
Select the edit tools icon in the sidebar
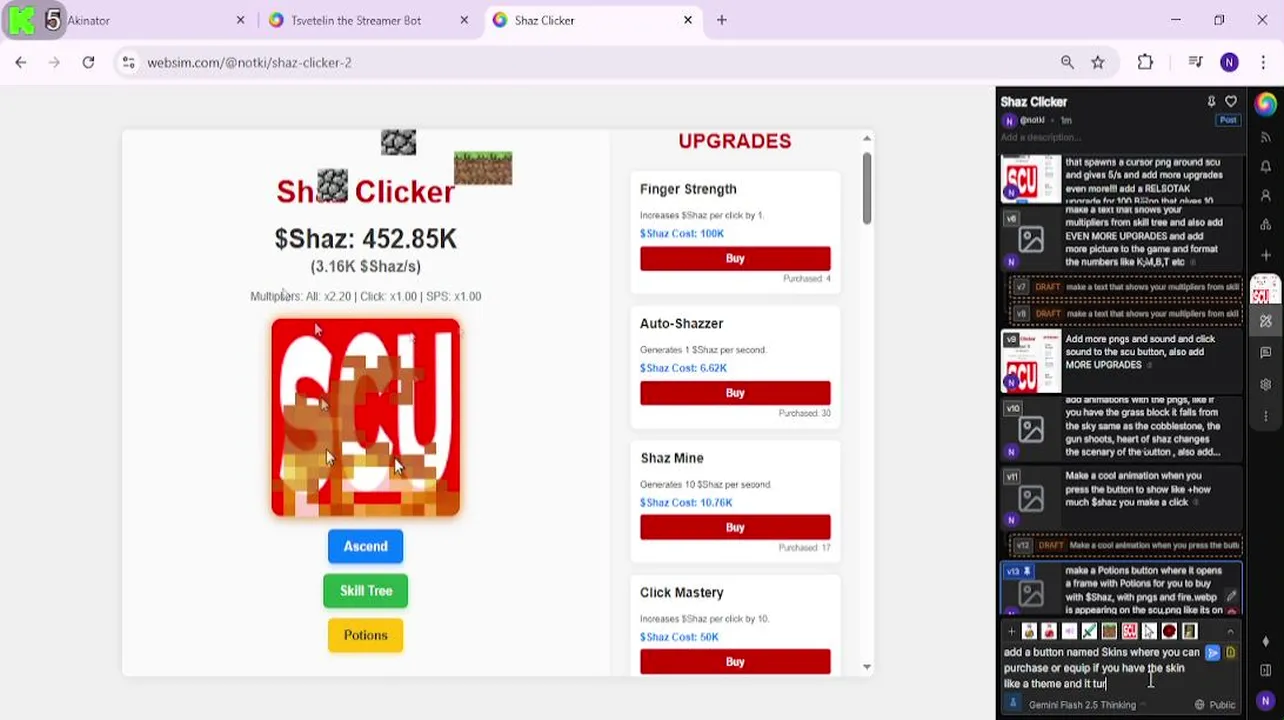tap(1266, 322)
